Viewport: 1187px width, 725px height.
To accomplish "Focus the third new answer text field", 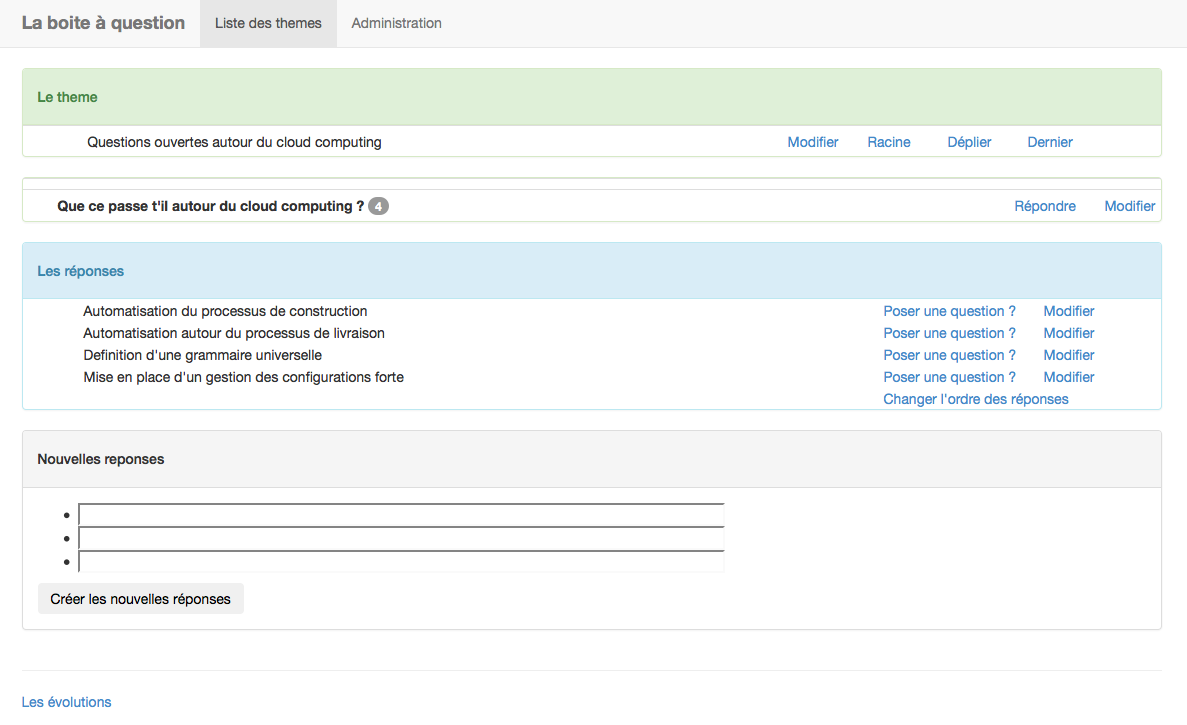I will [401, 562].
